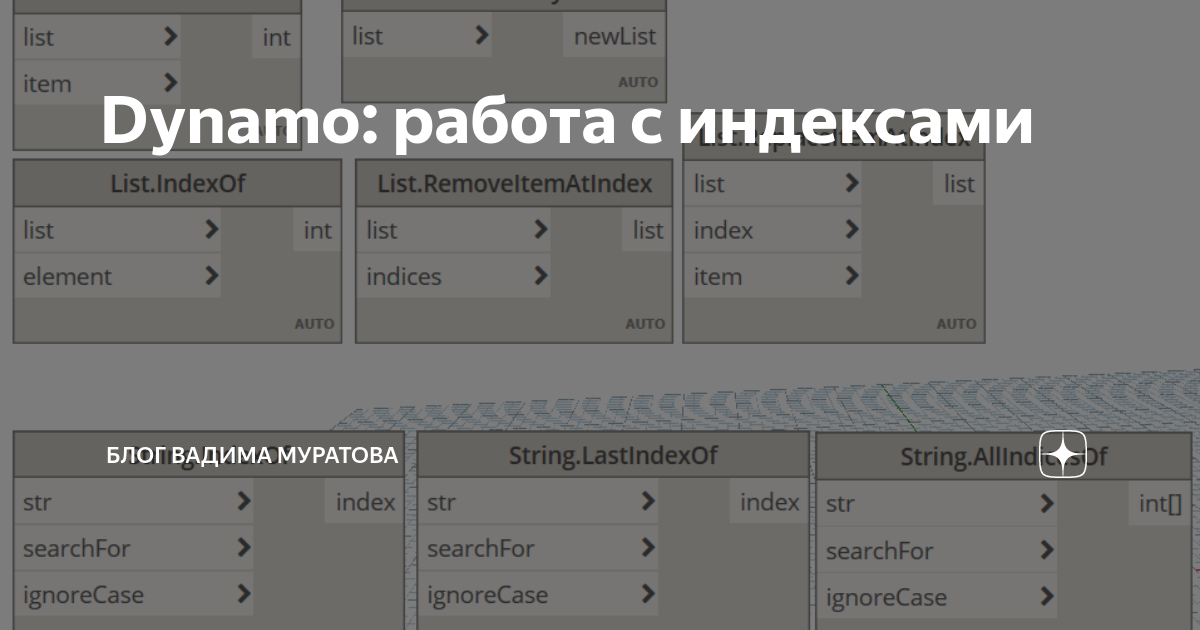Click the index input arrow on List.ReplaceItemAtIndex
This screenshot has width=1200, height=630.
coord(854,230)
